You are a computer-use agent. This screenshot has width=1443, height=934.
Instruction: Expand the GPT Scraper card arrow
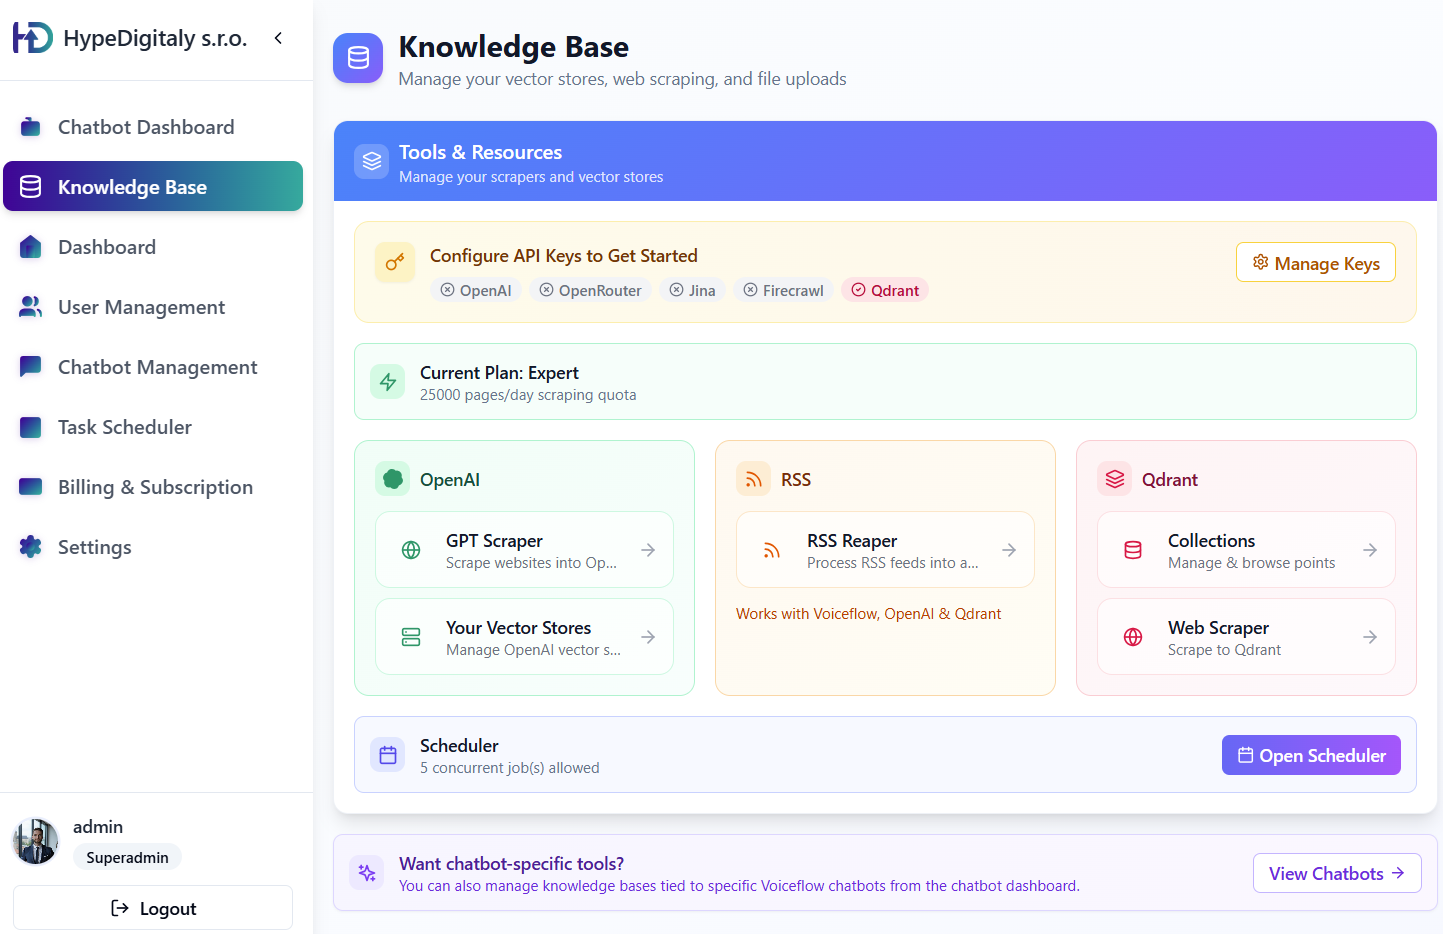(x=648, y=549)
